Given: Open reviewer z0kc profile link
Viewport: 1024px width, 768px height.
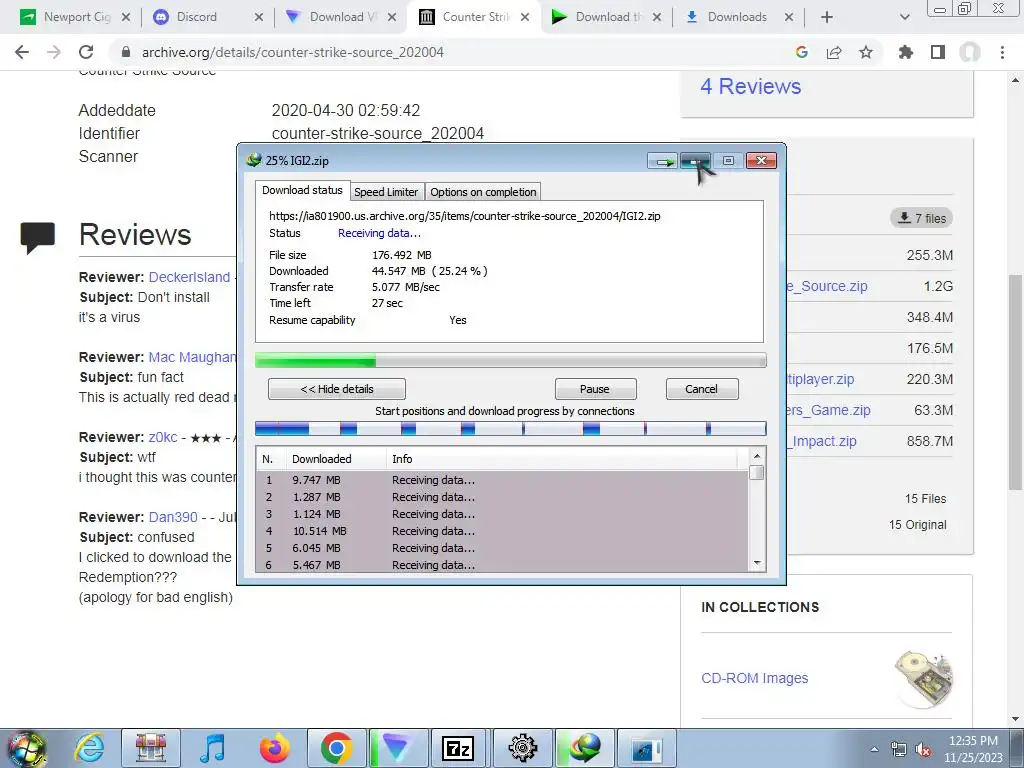Looking at the screenshot, I should (x=163, y=437).
